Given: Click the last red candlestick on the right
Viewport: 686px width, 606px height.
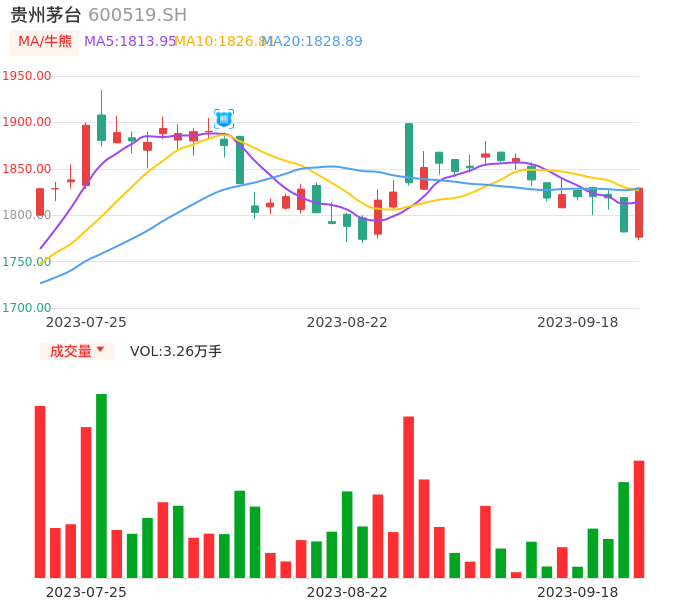Looking at the screenshot, I should click(639, 212).
